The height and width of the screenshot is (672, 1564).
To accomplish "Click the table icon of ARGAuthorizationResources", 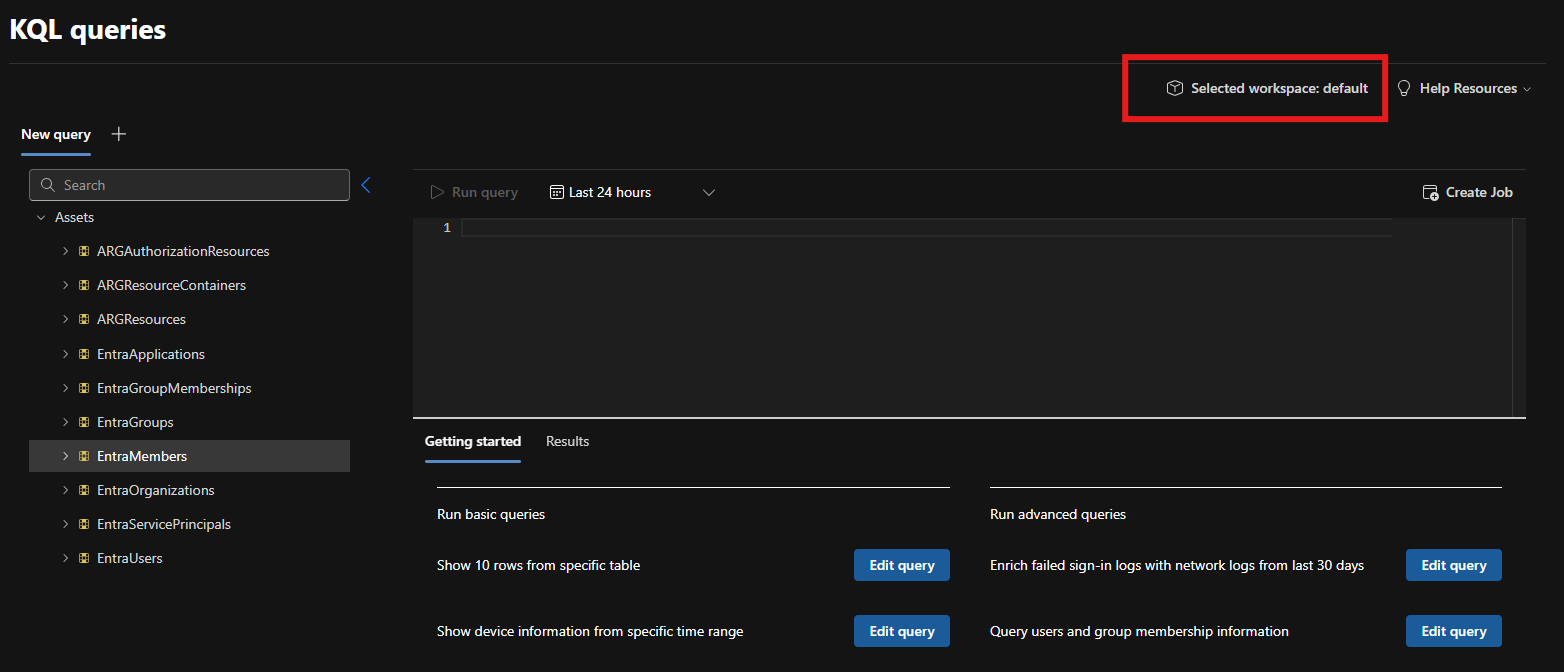I will click(85, 251).
